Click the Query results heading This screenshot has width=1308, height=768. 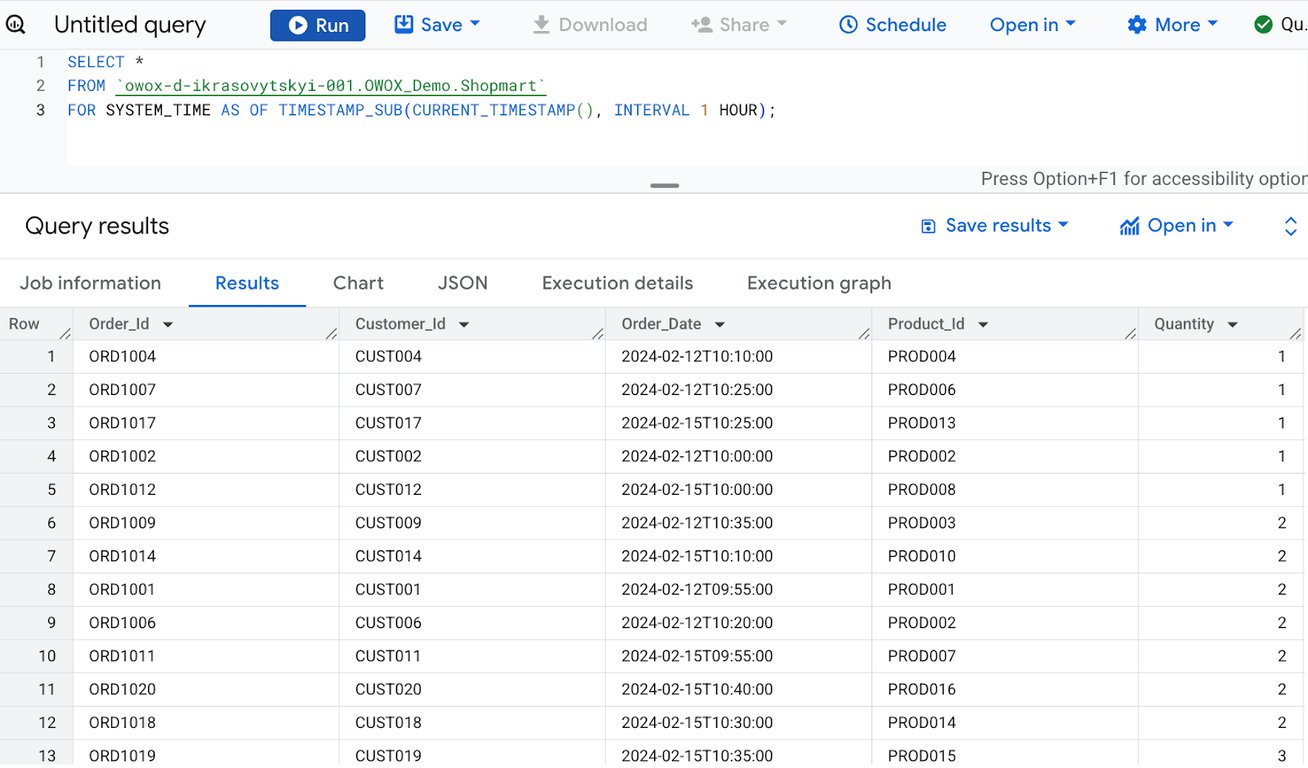[97, 226]
